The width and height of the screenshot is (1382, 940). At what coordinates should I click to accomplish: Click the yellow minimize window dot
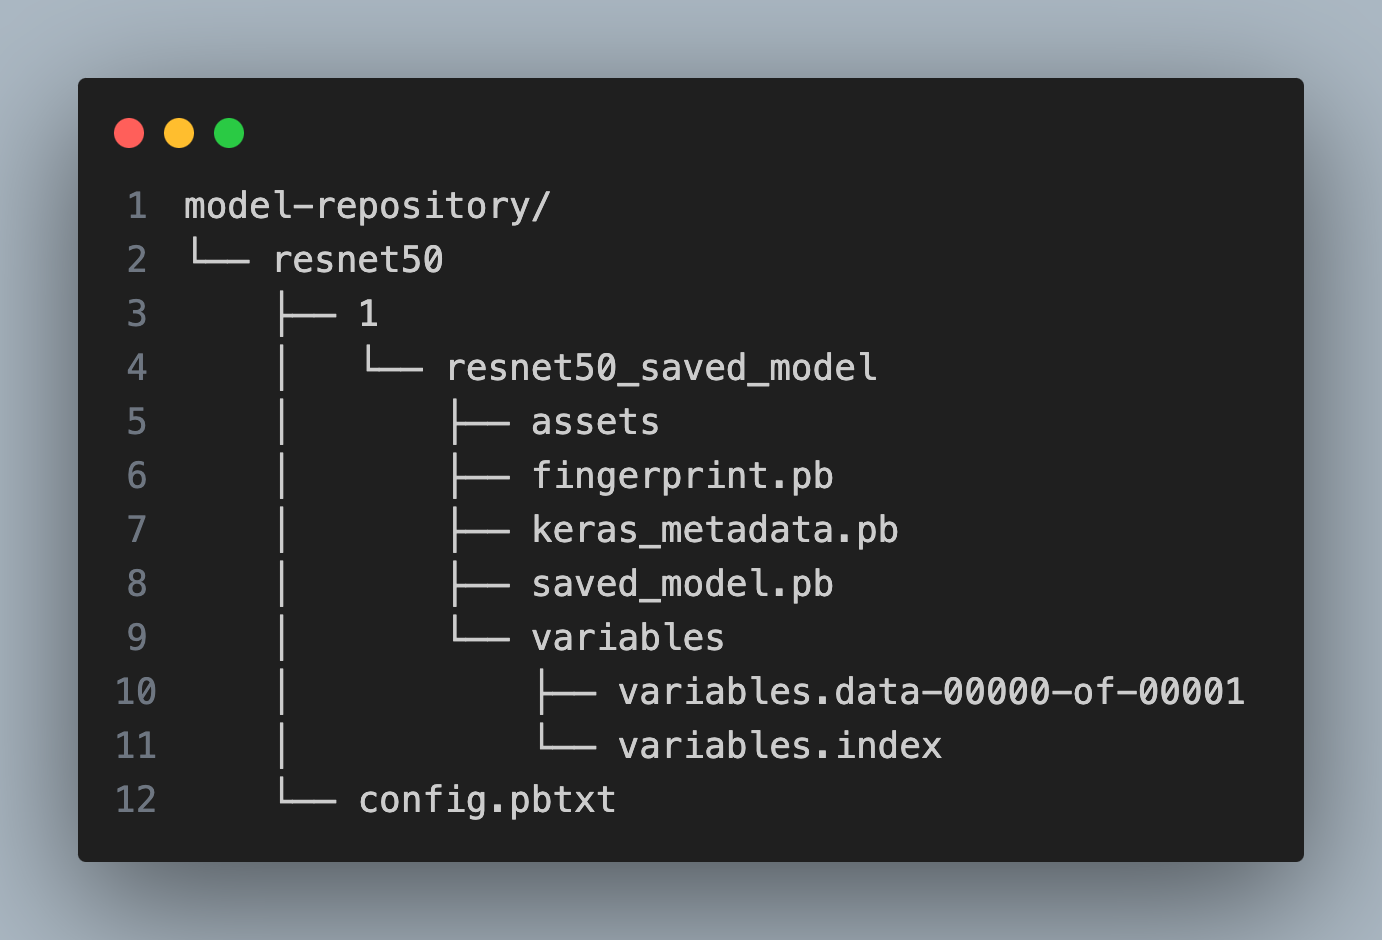[x=179, y=133]
